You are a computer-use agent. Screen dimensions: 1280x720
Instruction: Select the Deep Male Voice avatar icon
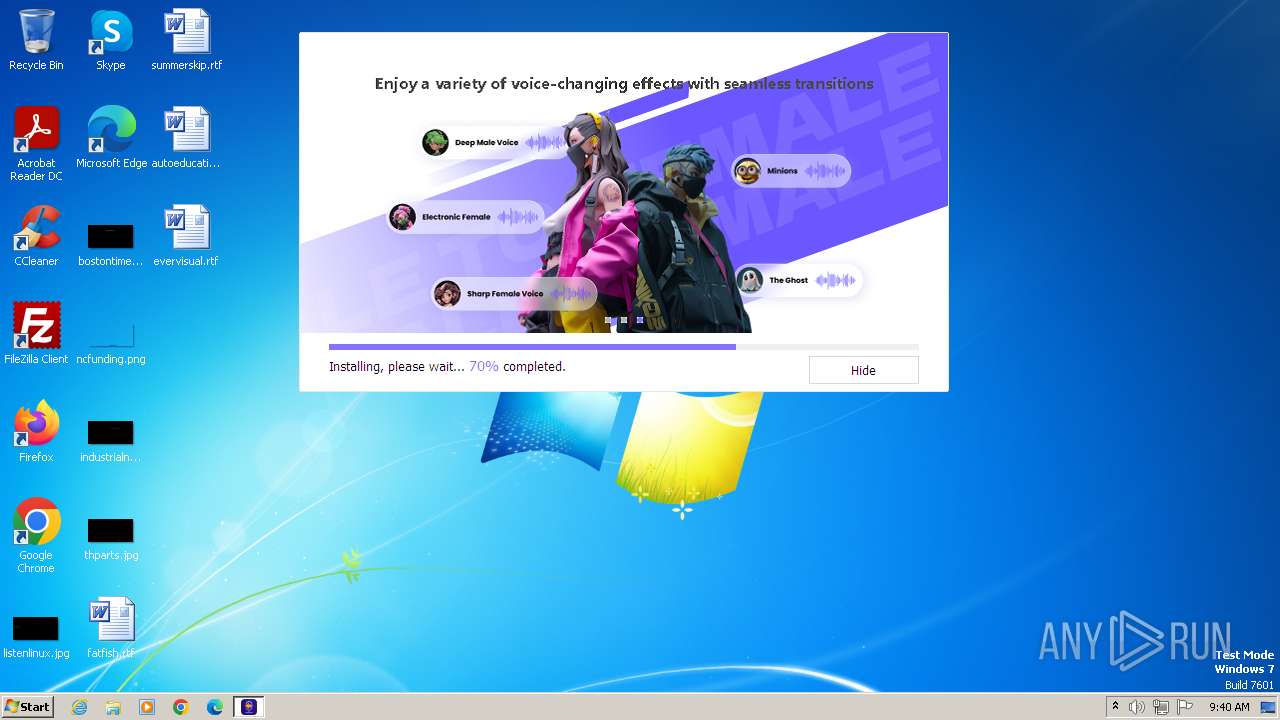435,142
